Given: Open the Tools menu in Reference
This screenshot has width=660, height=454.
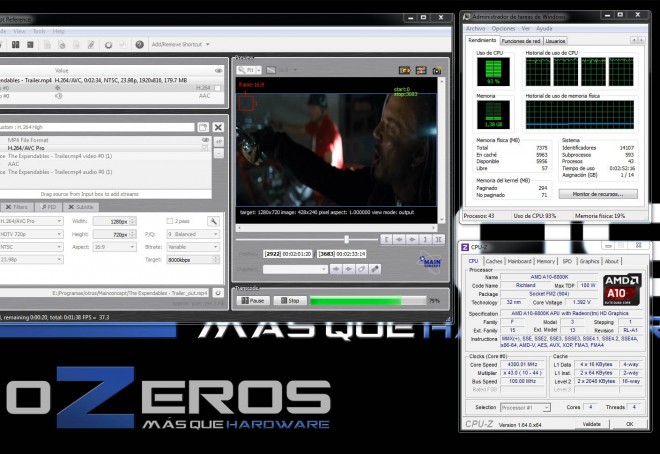Looking at the screenshot, I should pos(39,31).
